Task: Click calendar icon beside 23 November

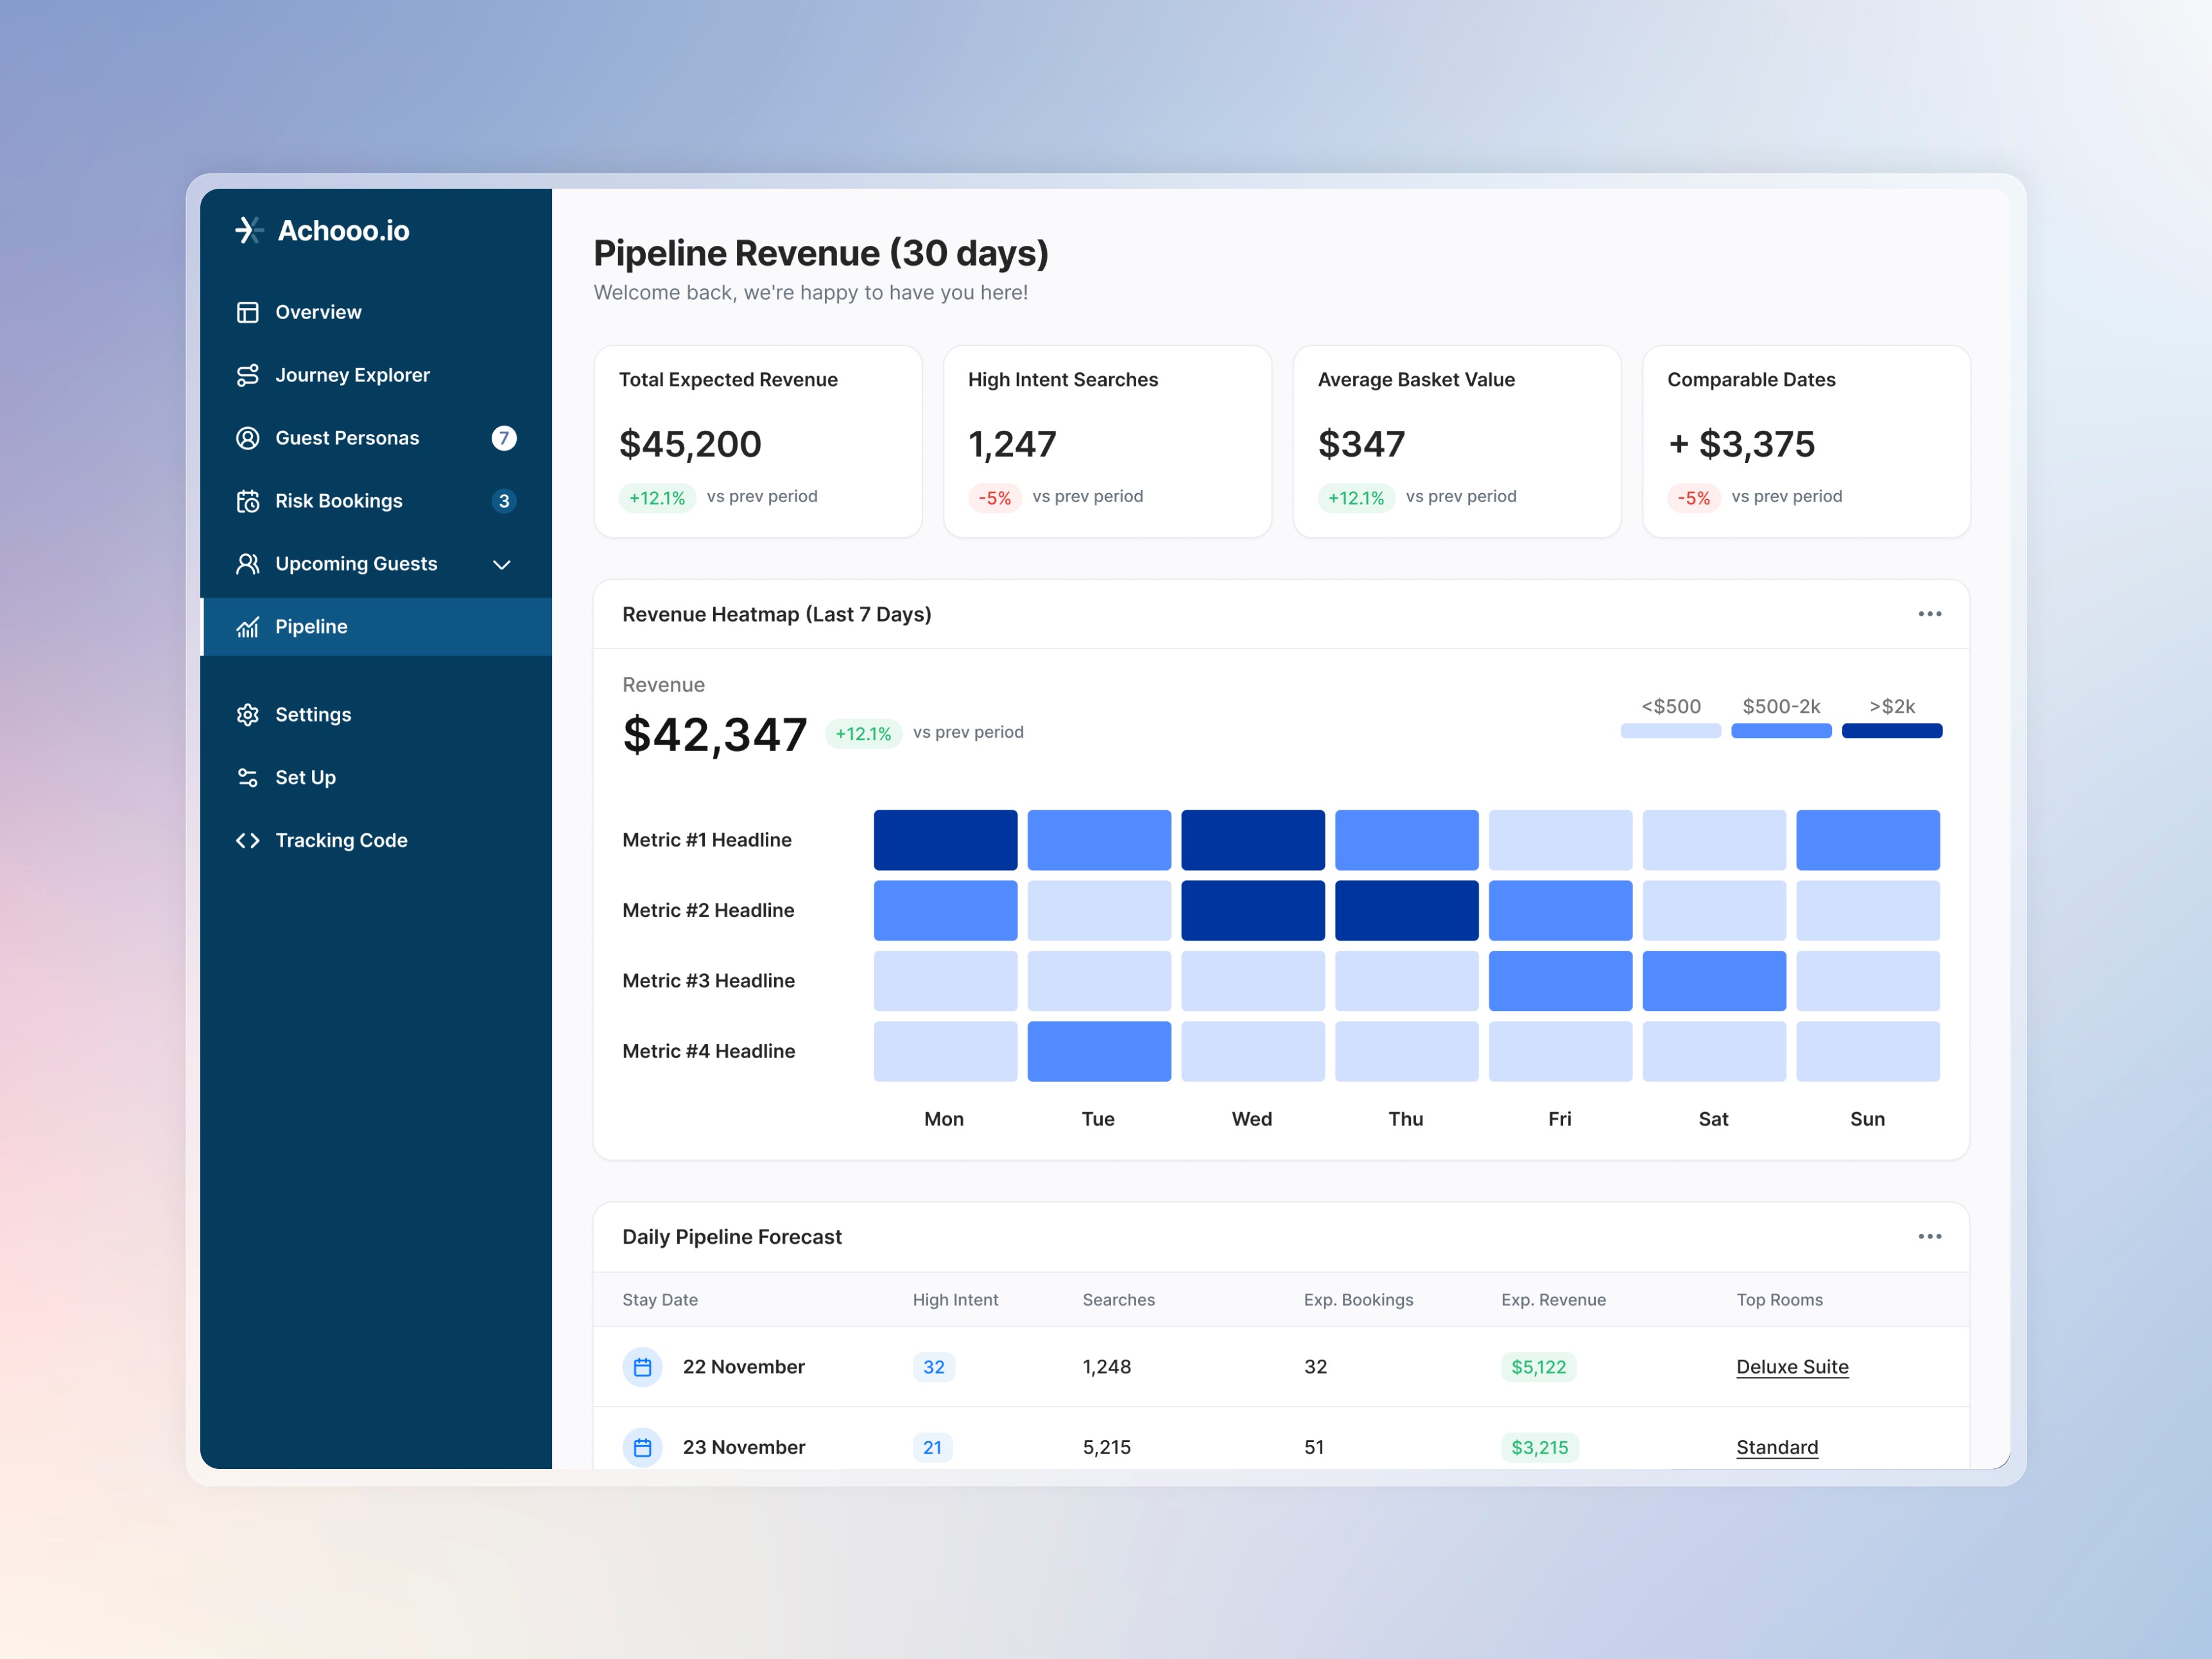Action: click(642, 1447)
